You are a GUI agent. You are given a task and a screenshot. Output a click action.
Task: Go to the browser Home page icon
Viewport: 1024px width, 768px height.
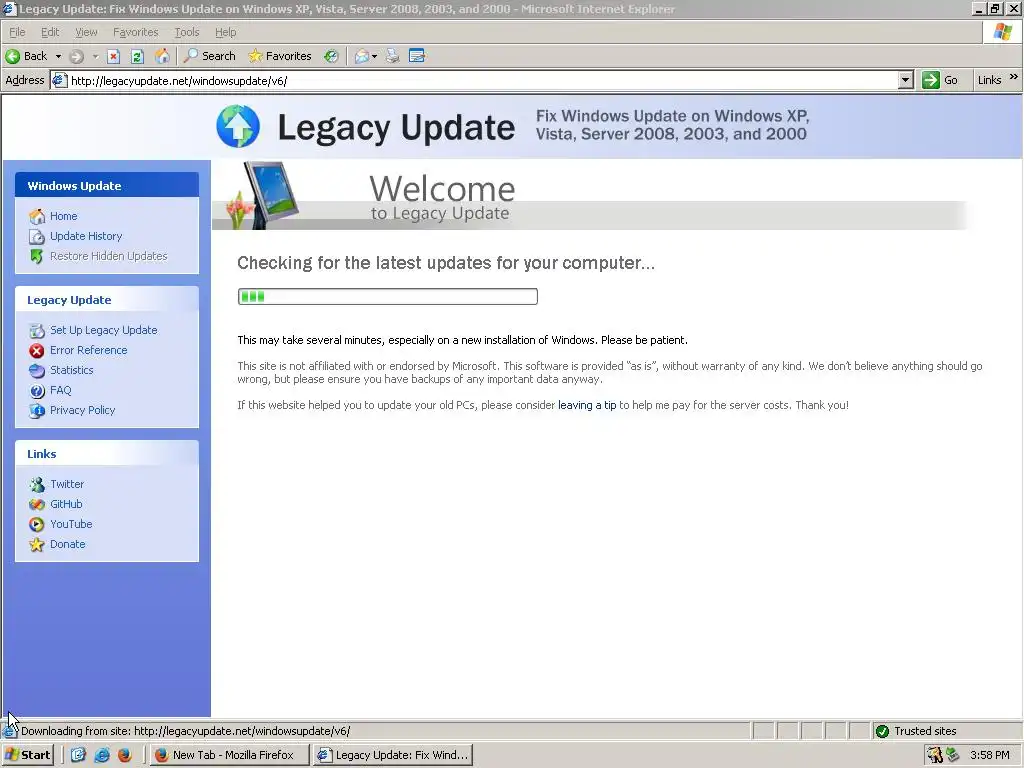pos(162,56)
